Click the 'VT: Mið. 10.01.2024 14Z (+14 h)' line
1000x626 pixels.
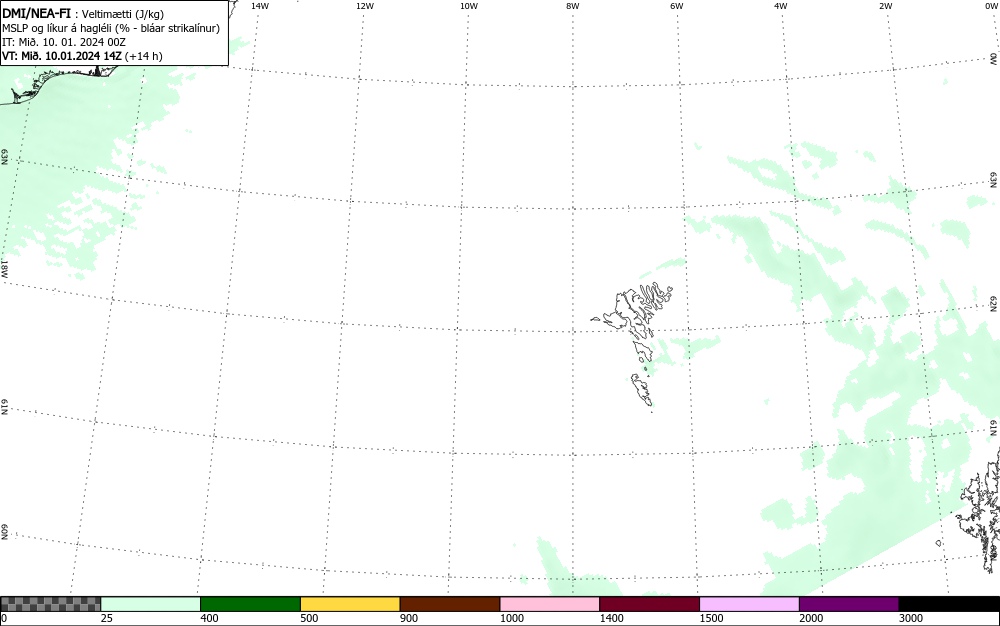point(82,56)
